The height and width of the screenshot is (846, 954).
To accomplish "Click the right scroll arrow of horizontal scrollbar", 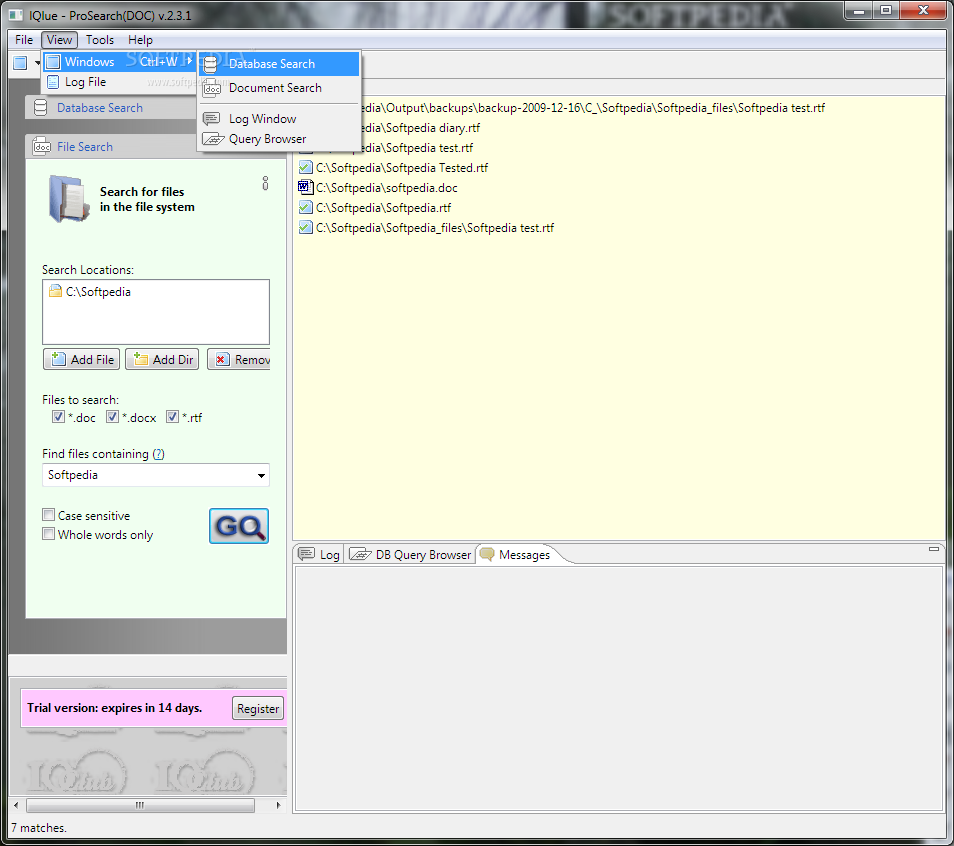I will pyautogui.click(x=278, y=805).
